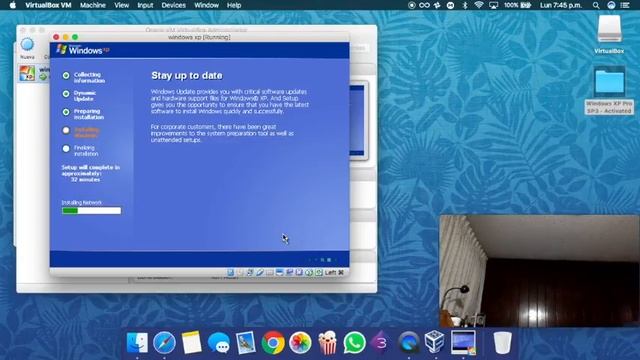This screenshot has width=640, height=360.
Task: Click the Bluetooth menu bar icon
Action: pos(464,5)
